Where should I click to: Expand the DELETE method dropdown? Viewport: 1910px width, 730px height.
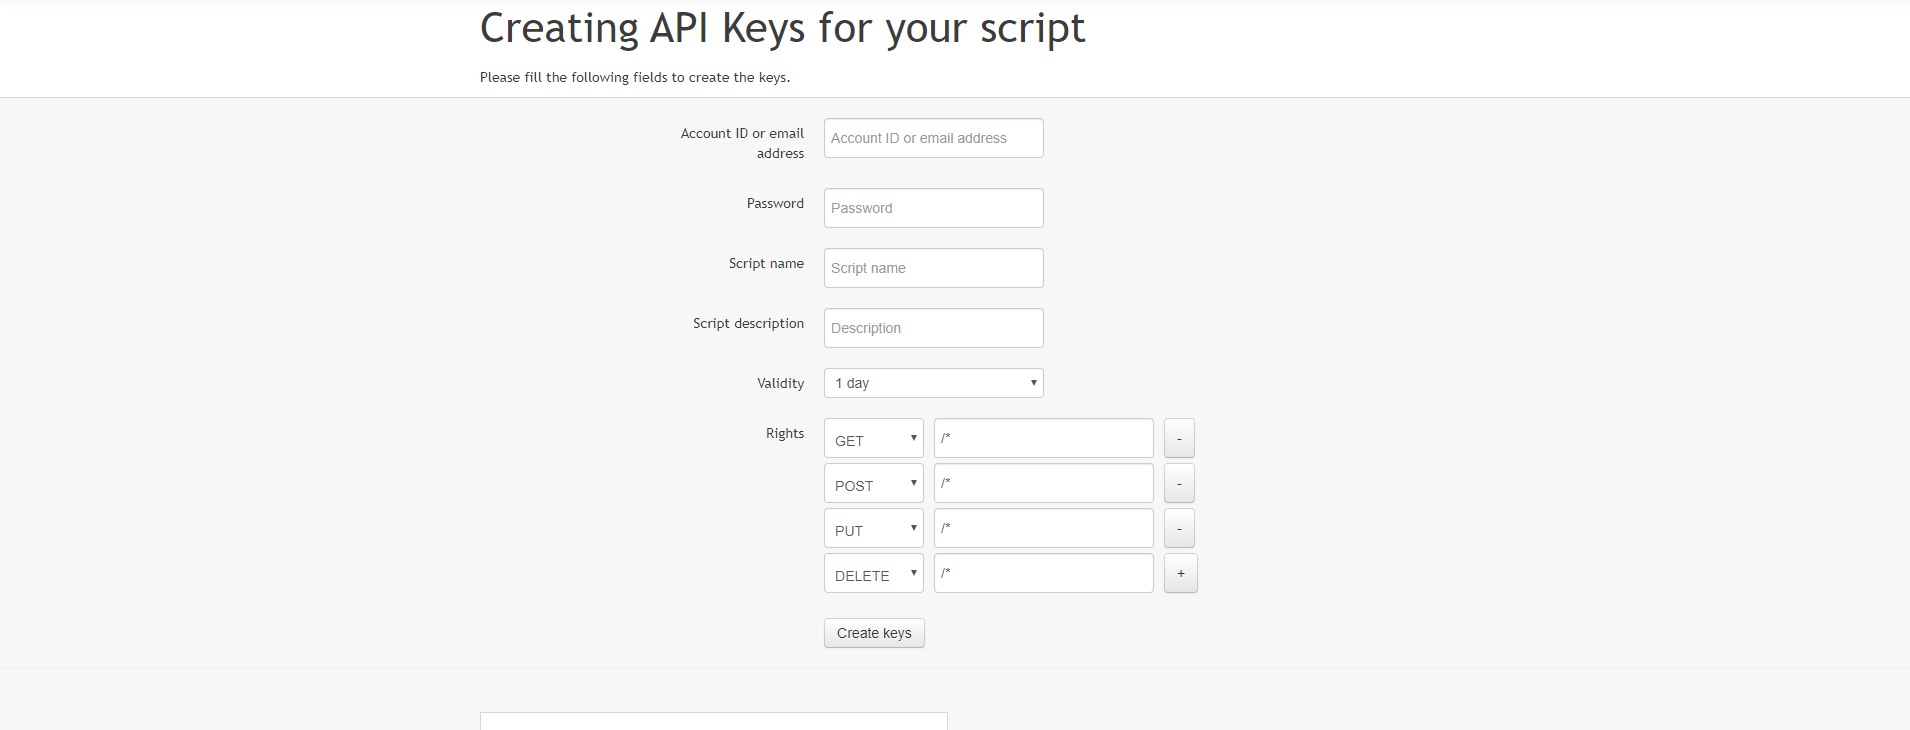(x=873, y=574)
